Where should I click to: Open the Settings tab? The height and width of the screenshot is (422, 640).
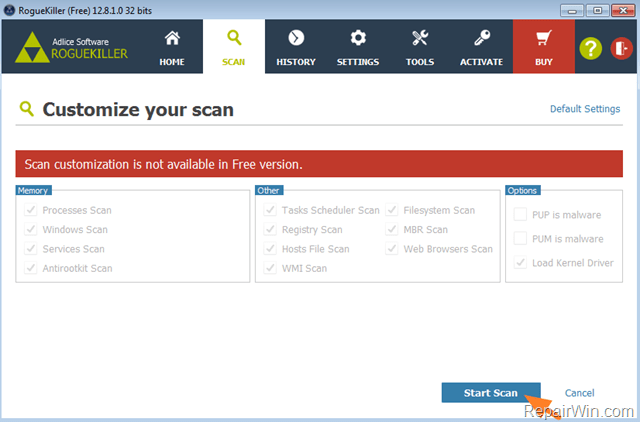pos(358,47)
